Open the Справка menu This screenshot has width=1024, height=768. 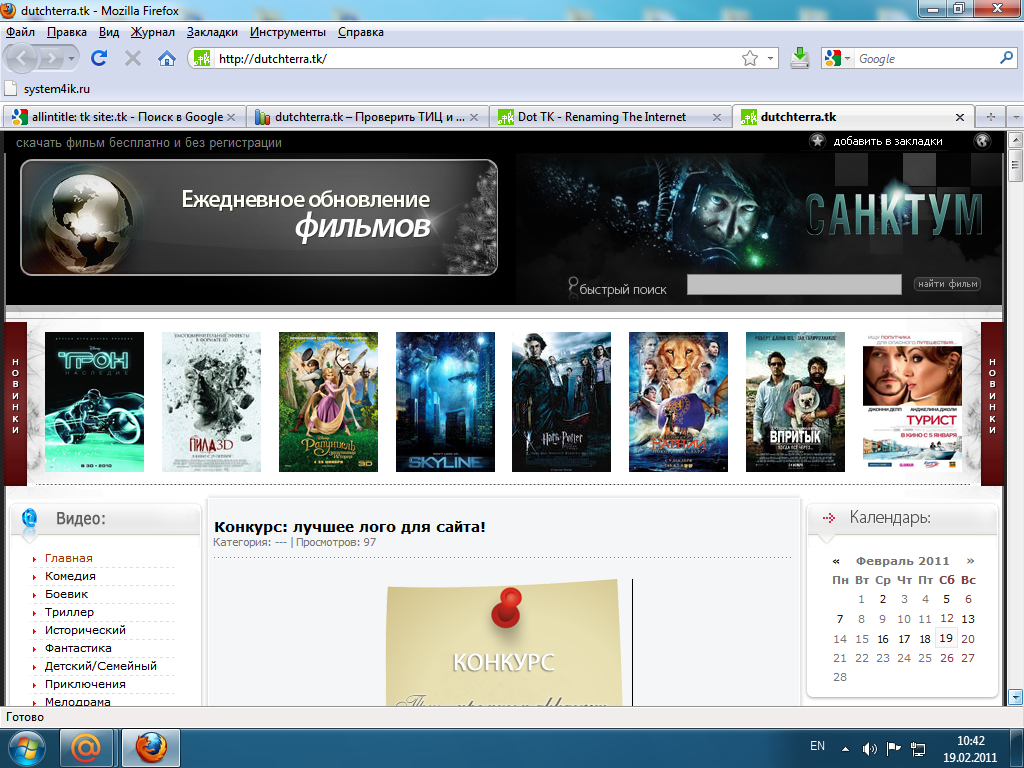360,32
